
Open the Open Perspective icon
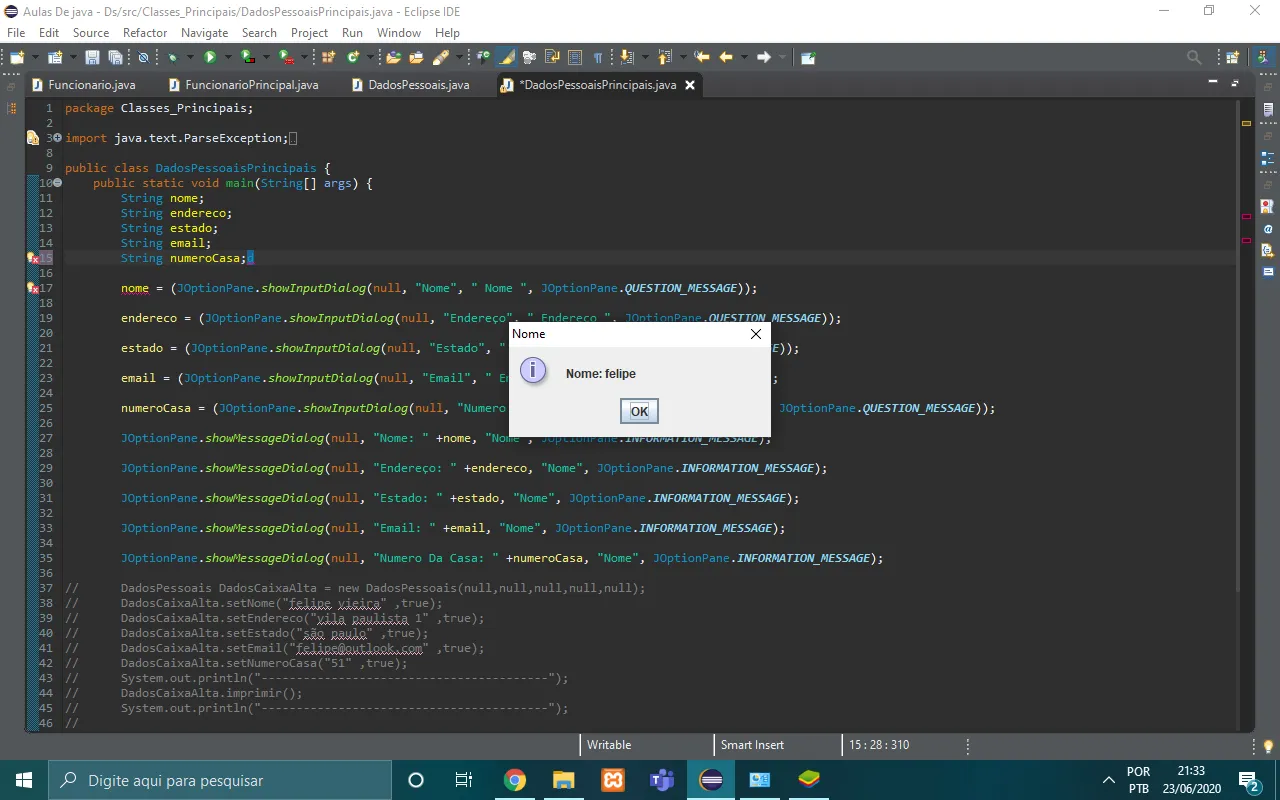[x=1233, y=58]
